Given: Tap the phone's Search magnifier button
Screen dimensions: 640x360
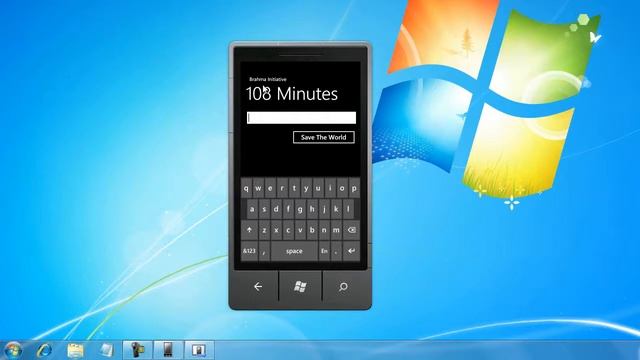Looking at the screenshot, I should pos(343,287).
